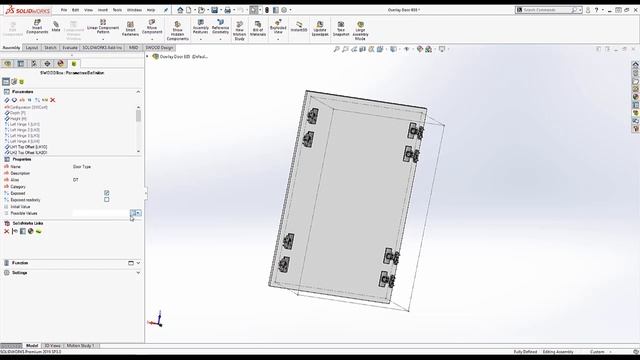Open Reference Geometry
640x360 pixels.
220,27
